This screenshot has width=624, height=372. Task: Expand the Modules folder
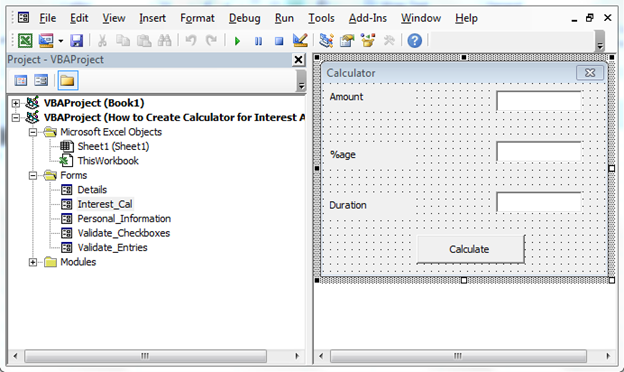[x=33, y=262]
